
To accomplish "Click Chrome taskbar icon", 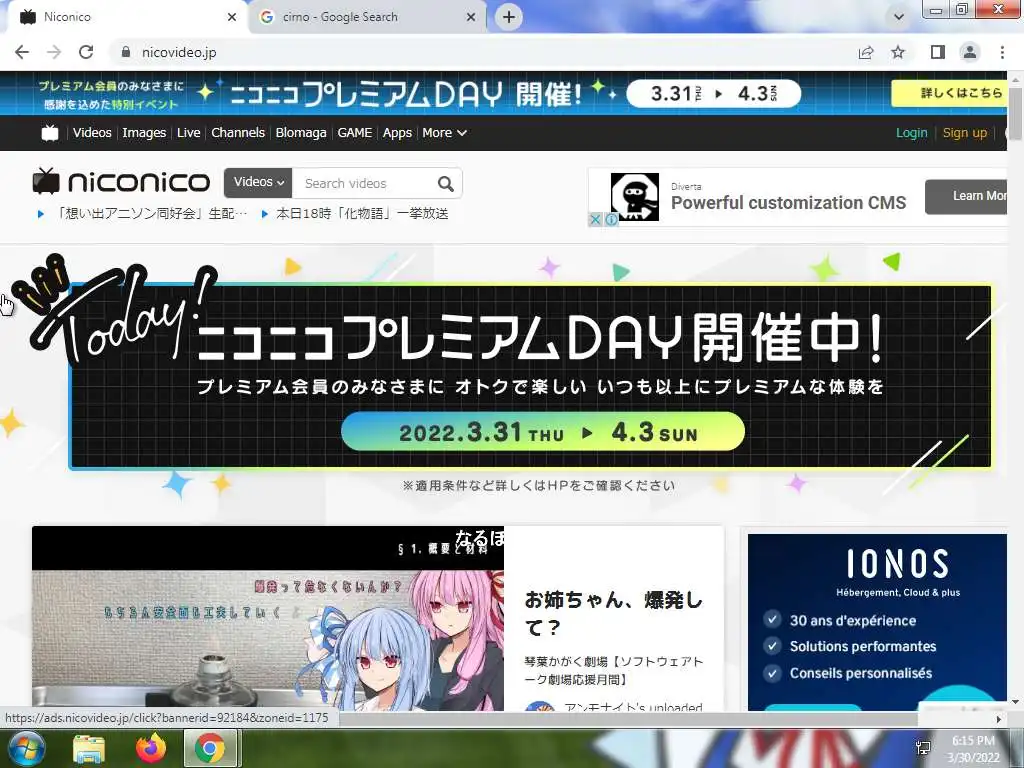I will tap(210, 748).
